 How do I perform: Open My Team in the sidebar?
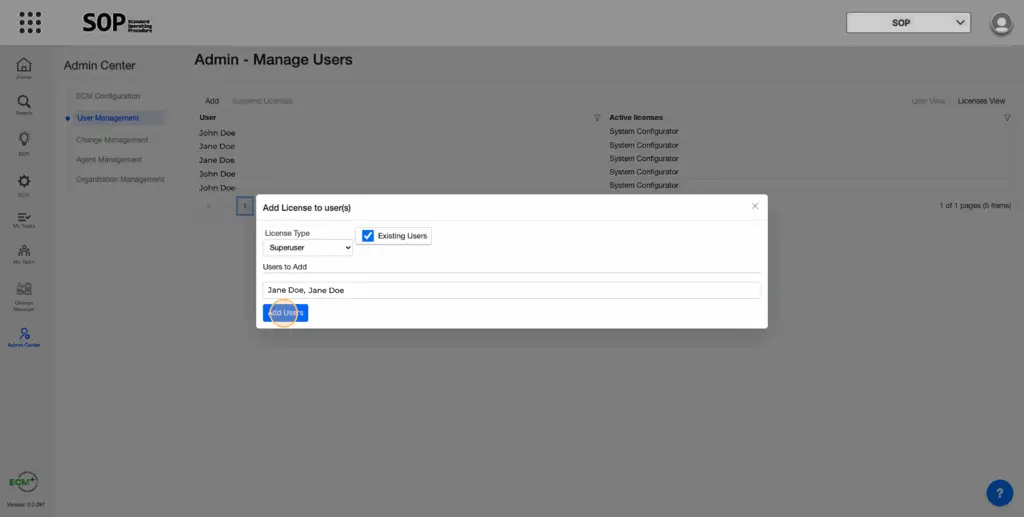23,253
